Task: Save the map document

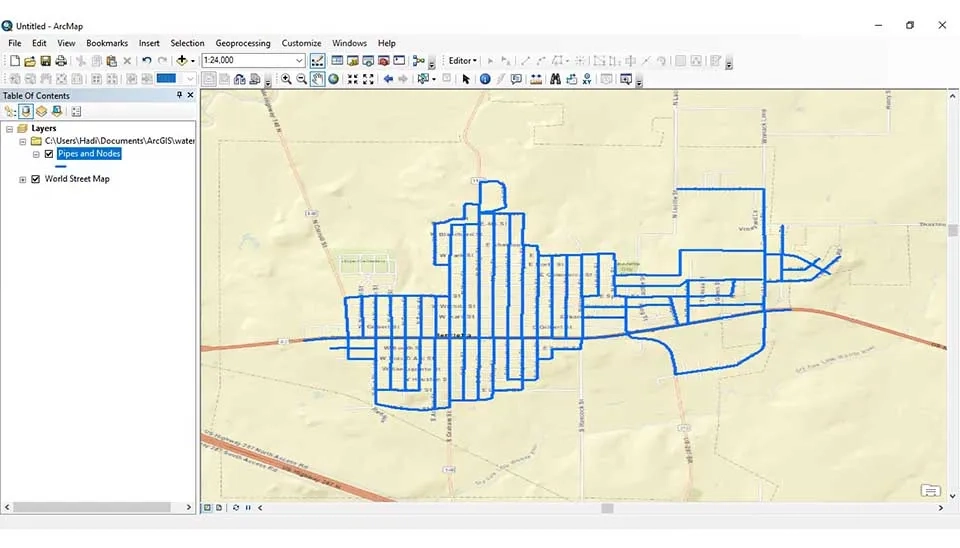Action: click(x=45, y=61)
